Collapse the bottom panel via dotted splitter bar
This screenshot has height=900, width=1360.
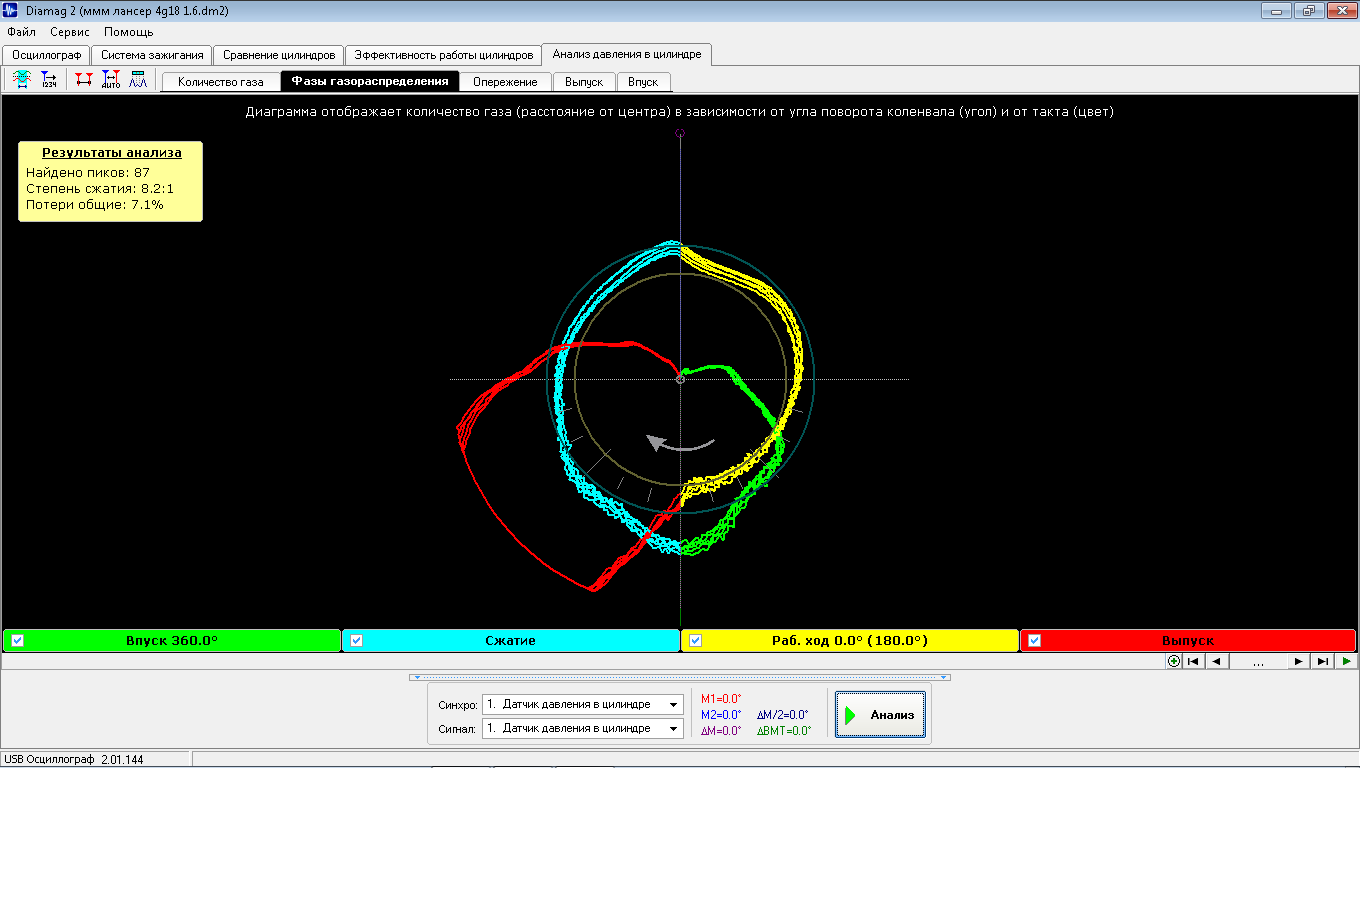680,677
